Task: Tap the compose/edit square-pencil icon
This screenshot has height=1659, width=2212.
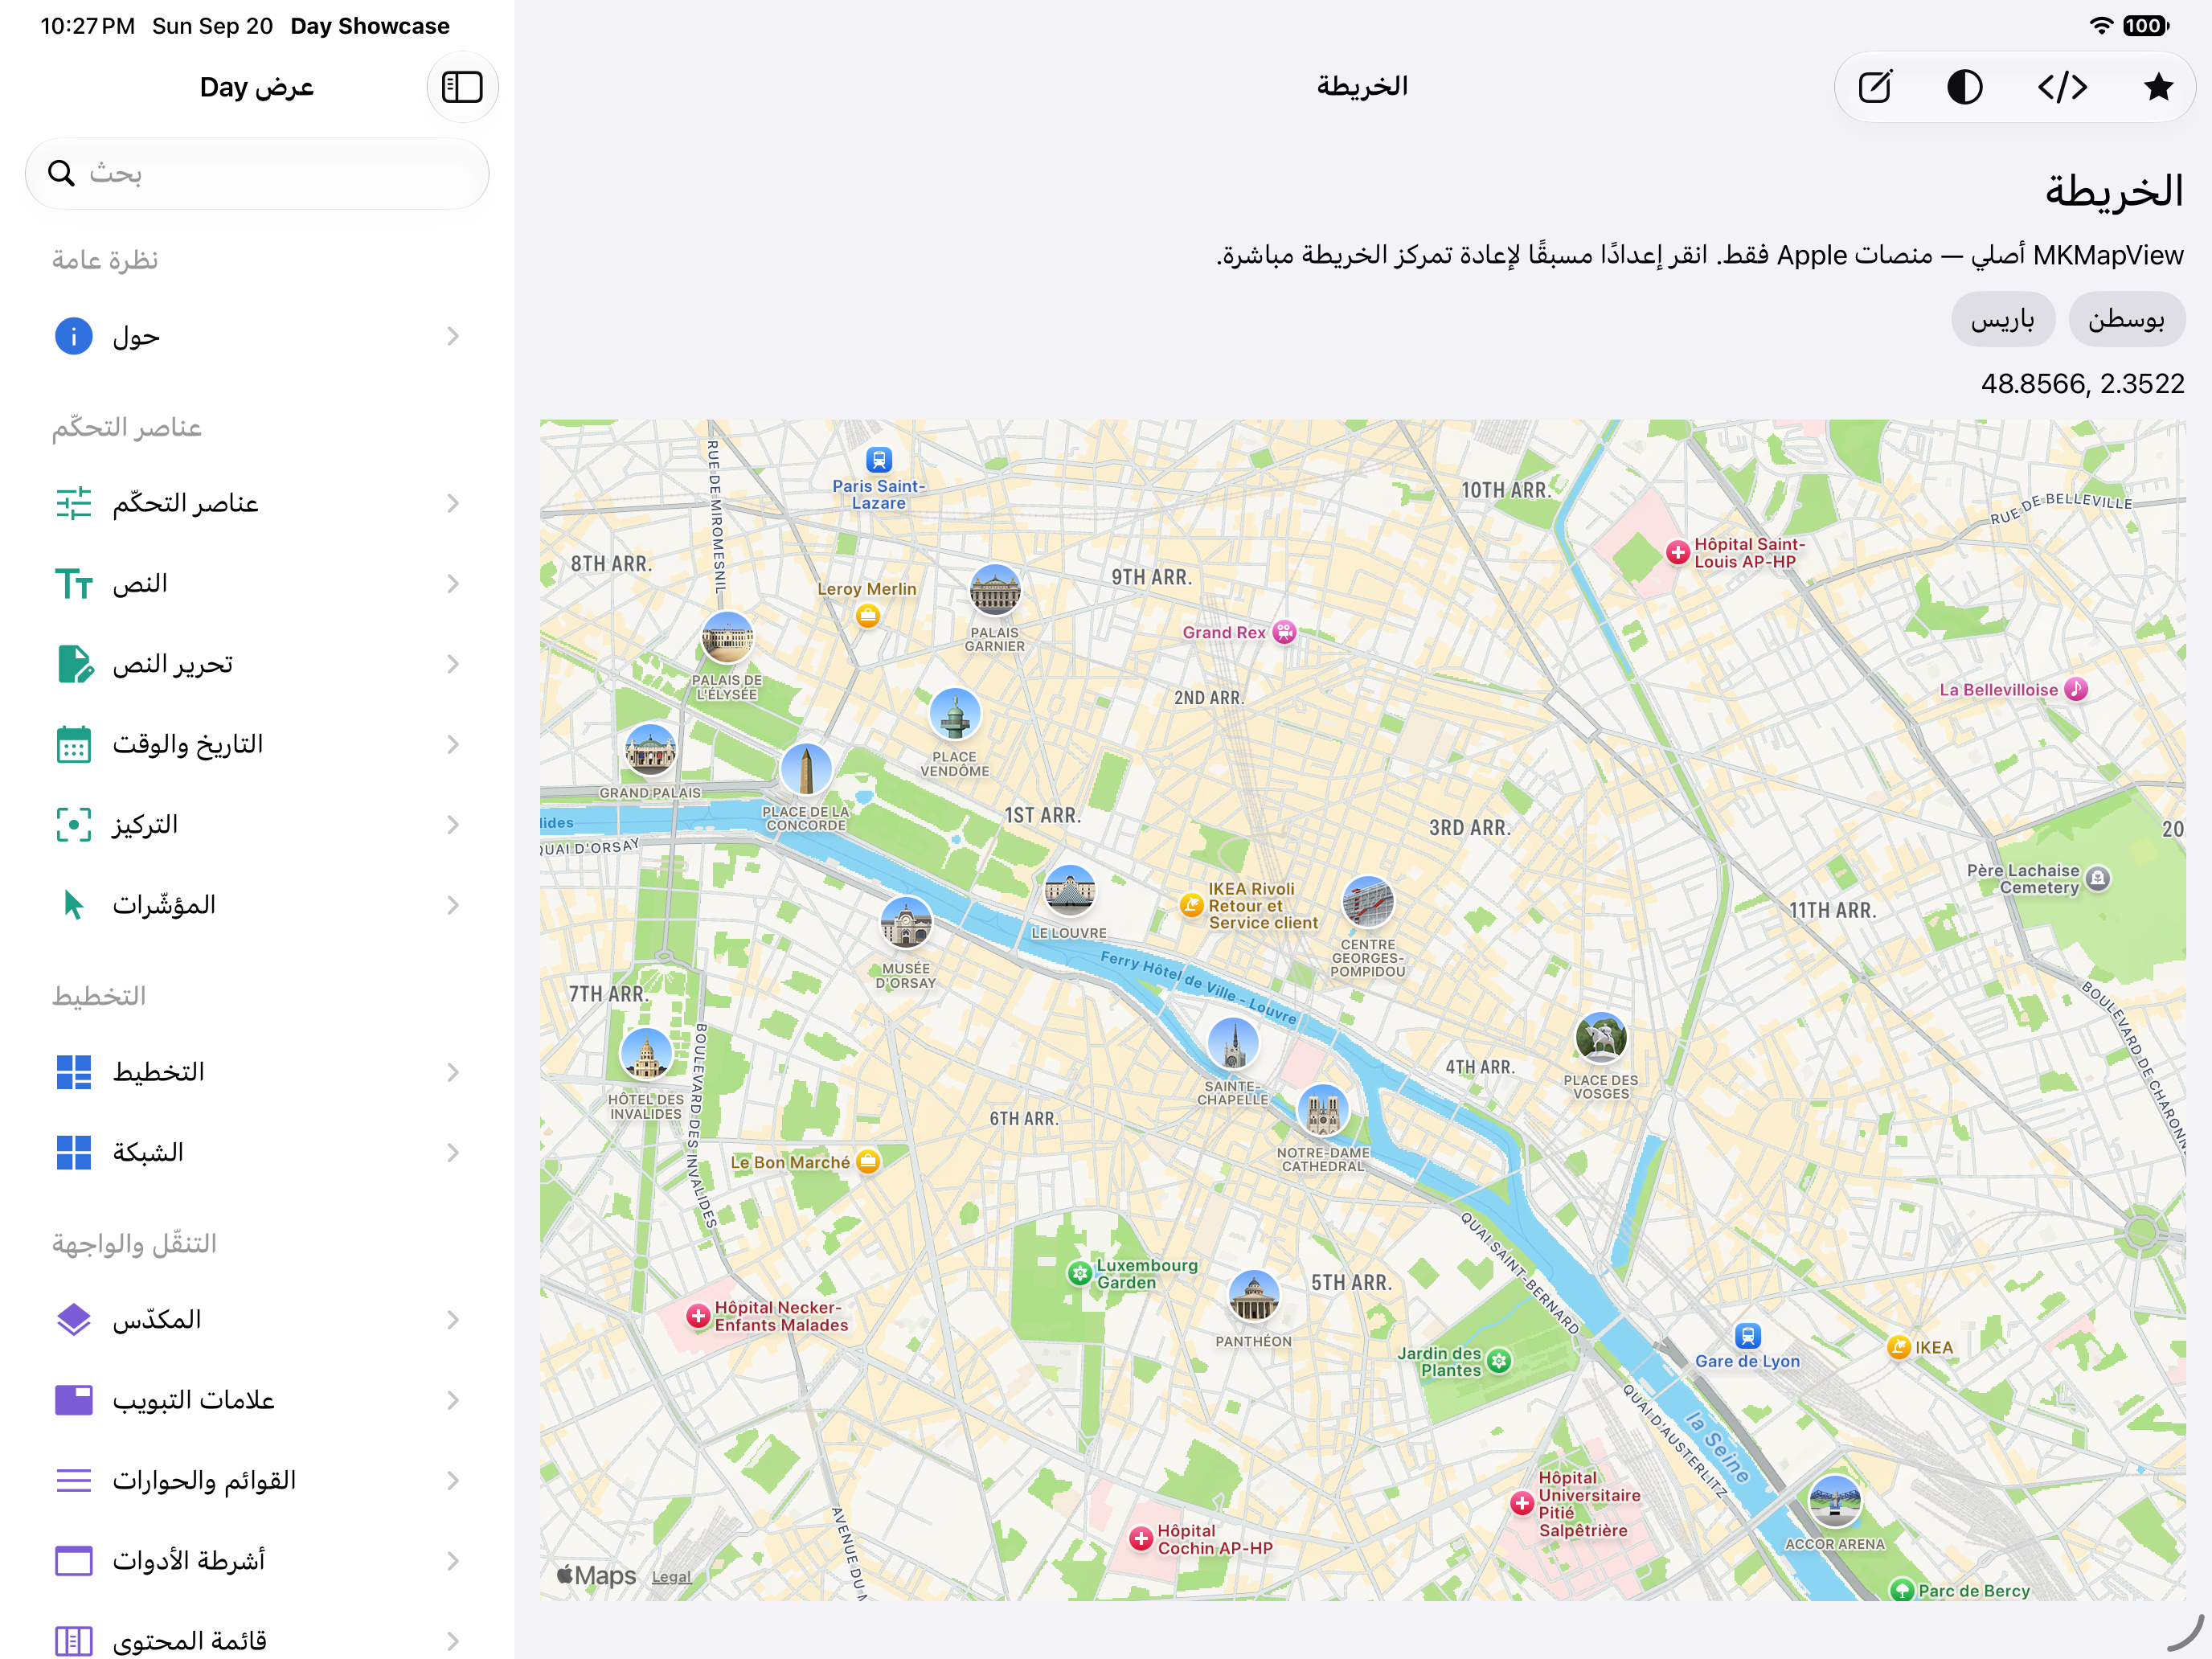Action: [x=1875, y=87]
